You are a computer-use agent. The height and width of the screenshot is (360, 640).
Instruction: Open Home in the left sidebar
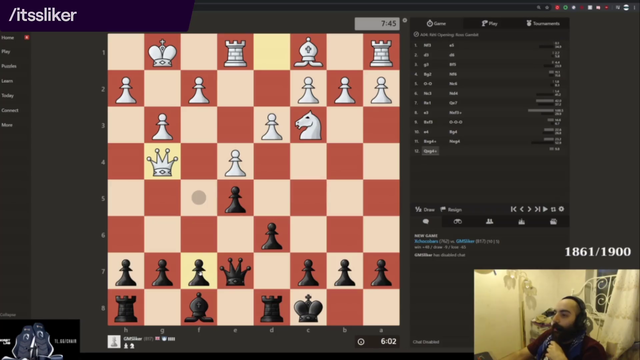click(x=7, y=38)
